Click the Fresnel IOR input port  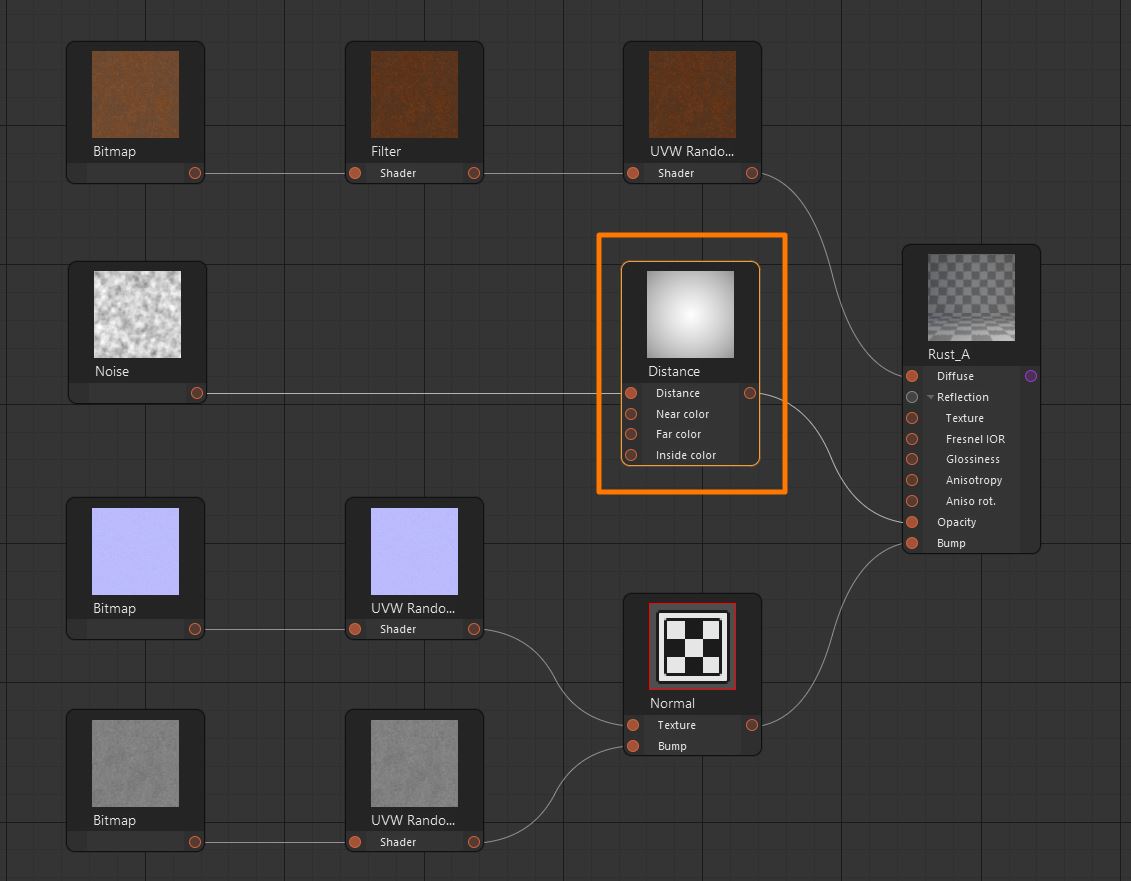pos(912,439)
